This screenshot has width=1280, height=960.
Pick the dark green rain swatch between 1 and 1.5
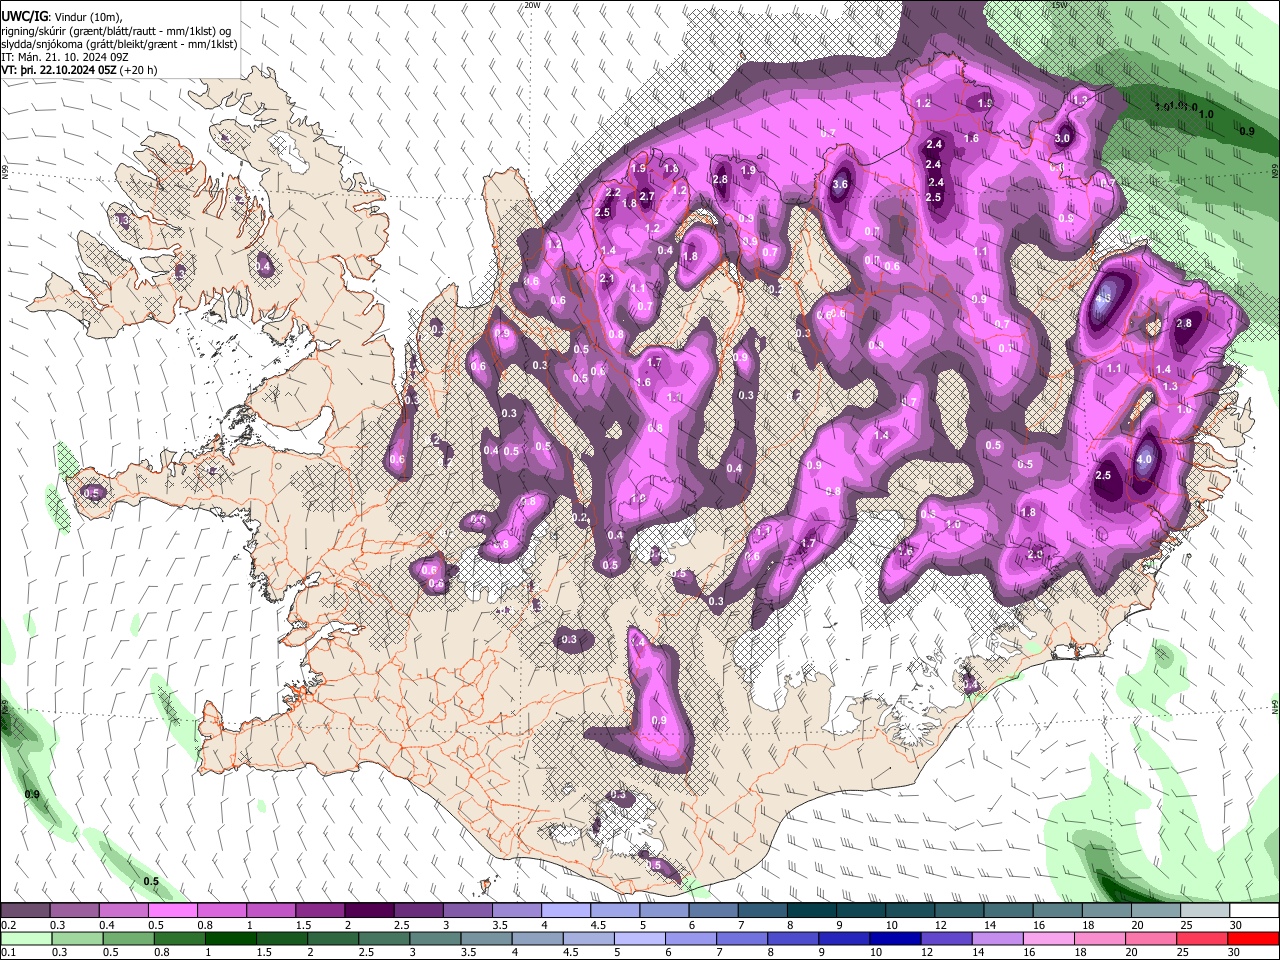tap(231, 938)
